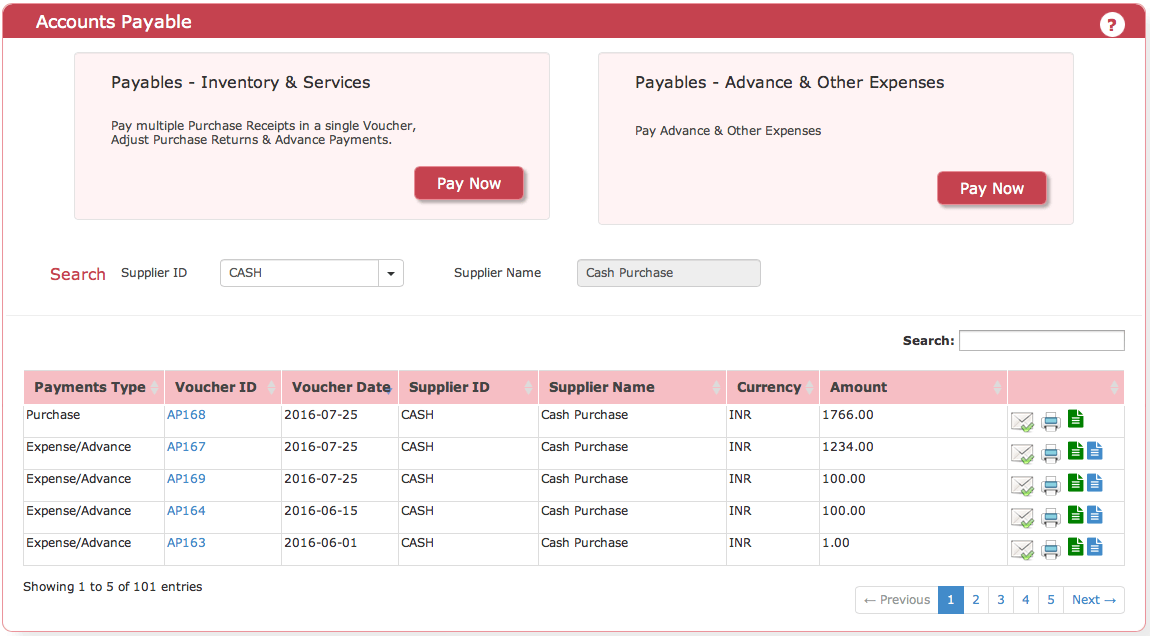Click 'Showing 1 to 5 of 101 entries'
The width and height of the screenshot is (1150, 636).
pyautogui.click(x=112, y=587)
